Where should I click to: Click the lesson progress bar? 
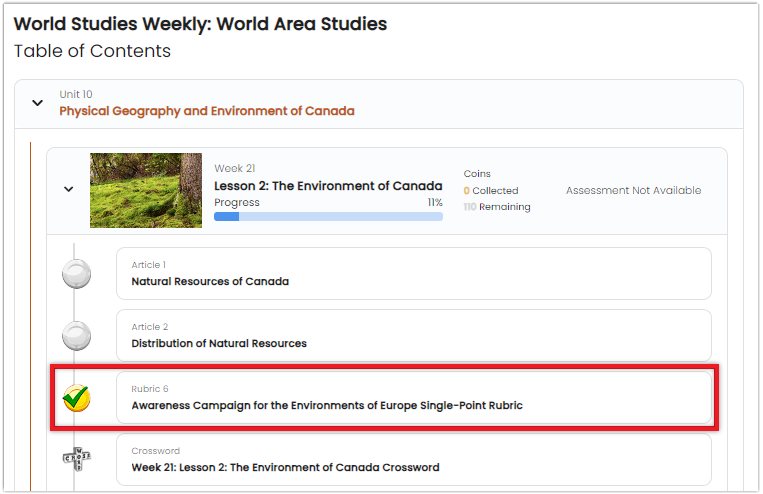click(328, 217)
